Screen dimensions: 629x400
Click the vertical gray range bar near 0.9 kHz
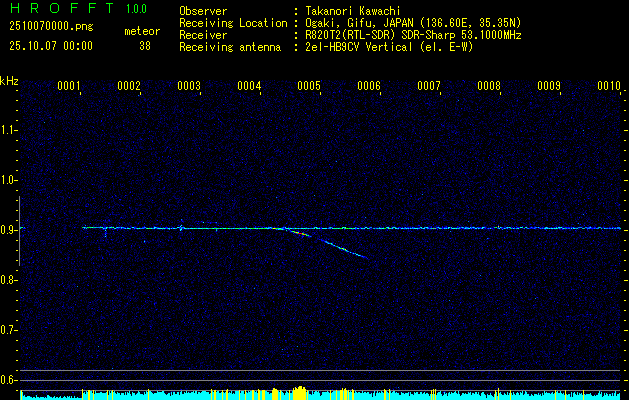(19, 231)
